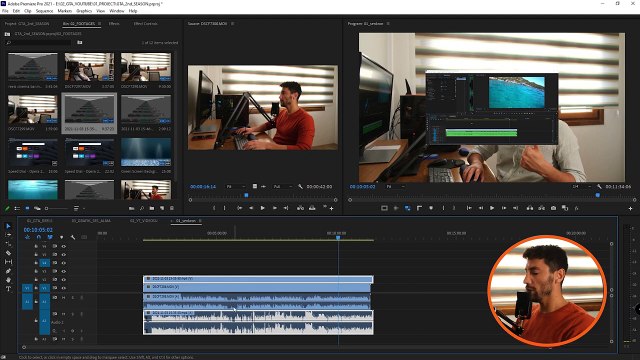Select the Selection tool
This screenshot has width=640, height=360.
pyautogui.click(x=8, y=226)
